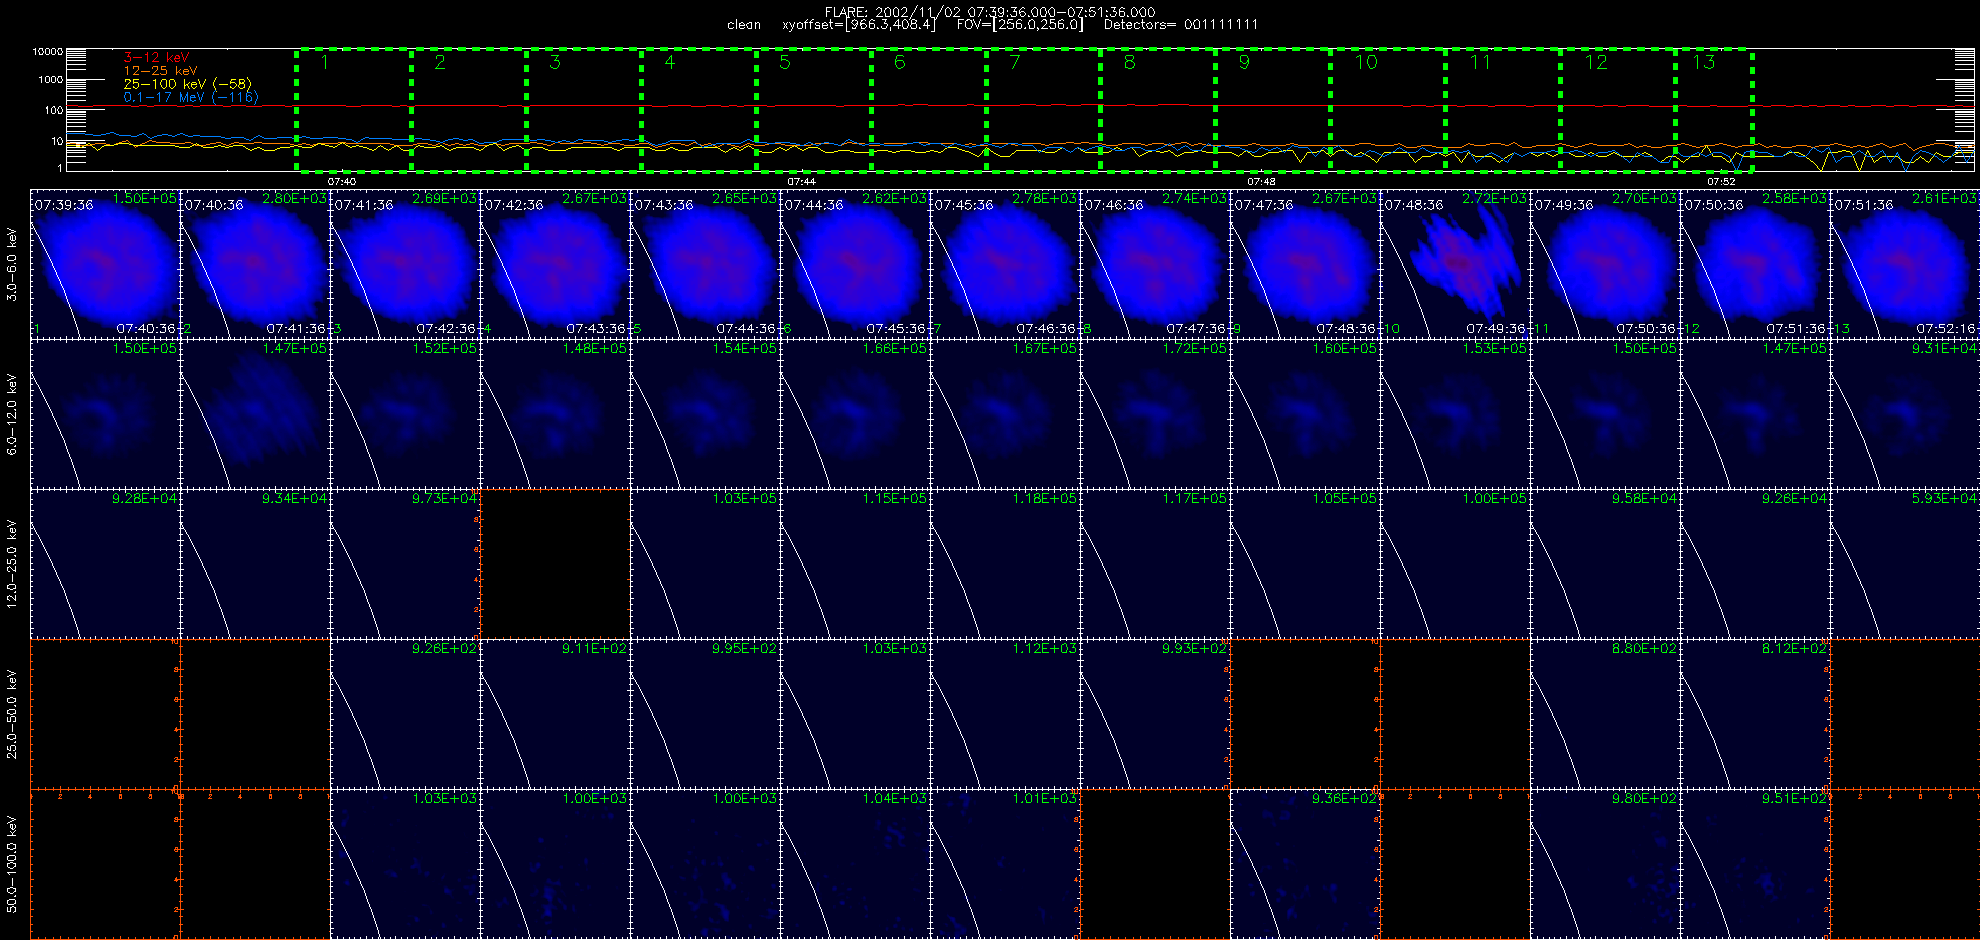This screenshot has height=940, width=1980.
Task: Click the '07:47:36' start time label
Action: click(x=1264, y=204)
